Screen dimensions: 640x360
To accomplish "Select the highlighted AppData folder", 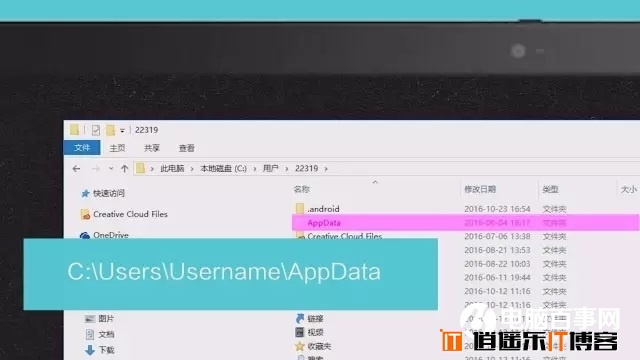I will [x=465, y=222].
